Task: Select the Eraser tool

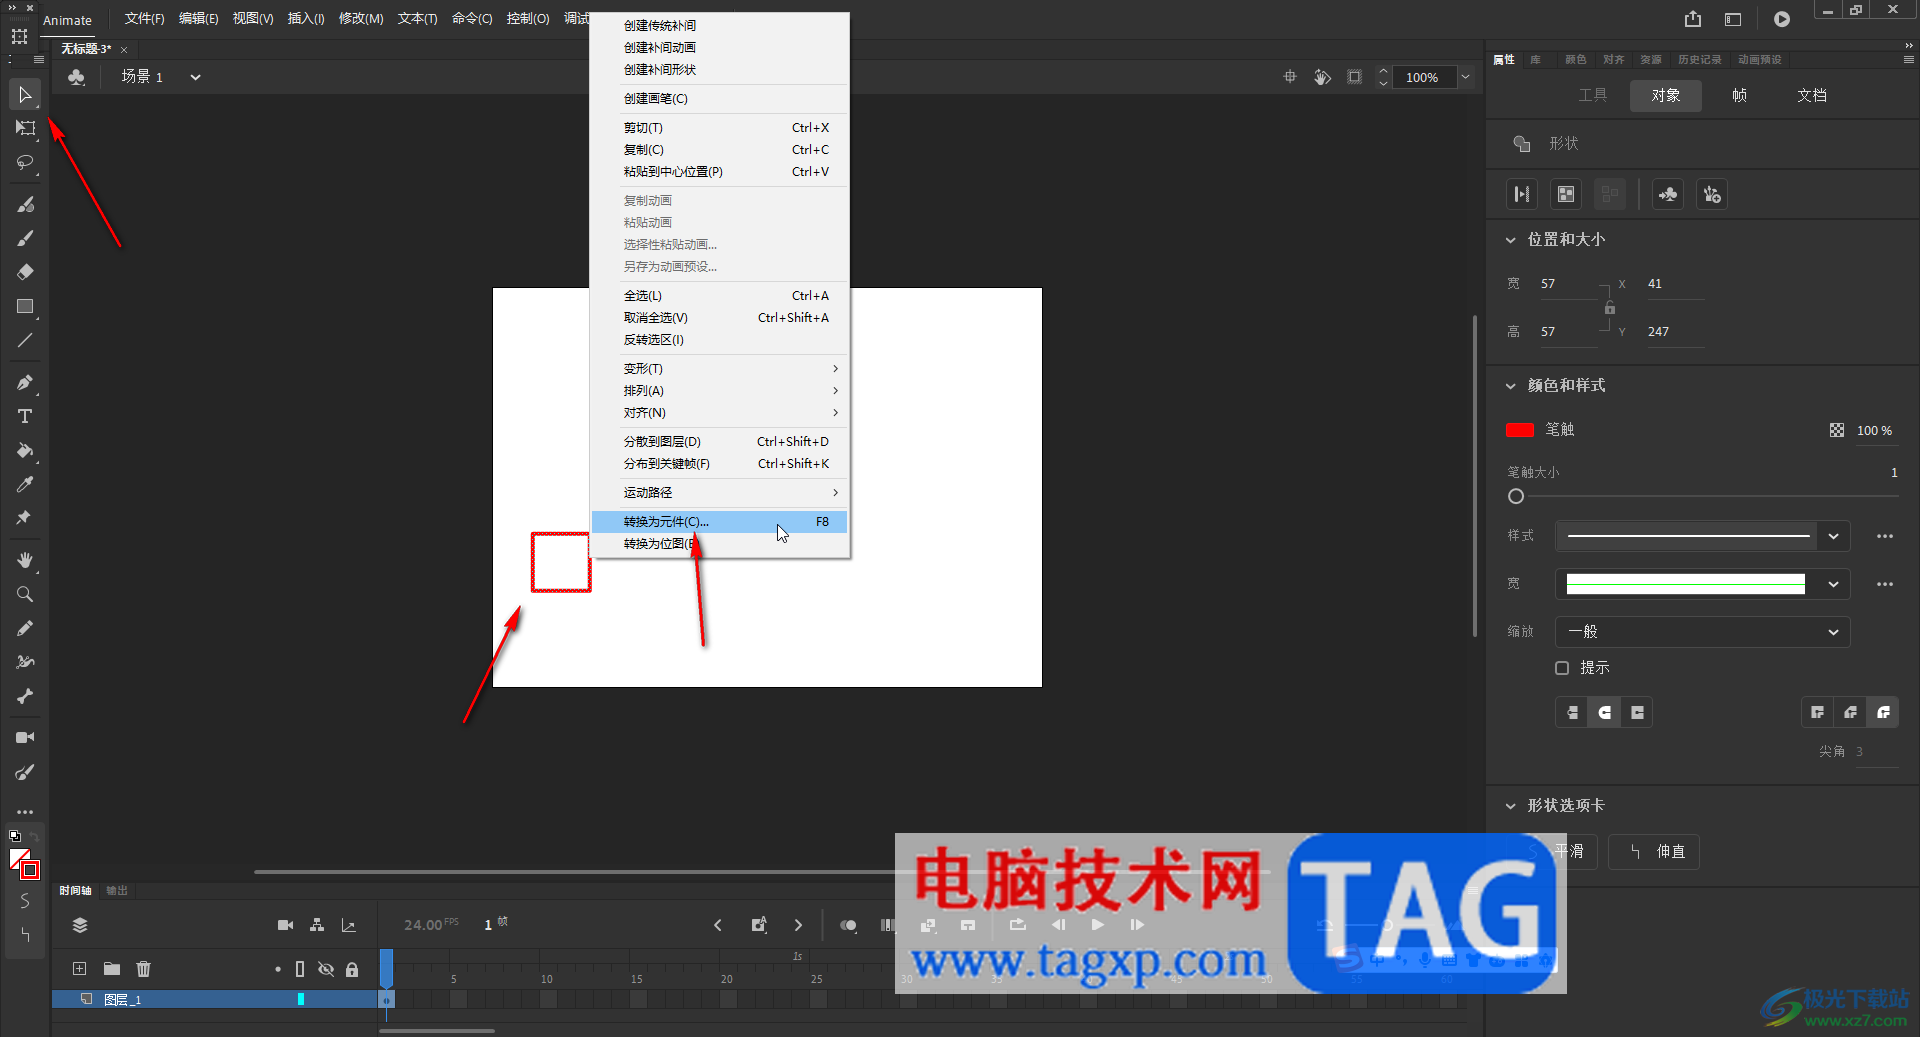Action: (25, 272)
